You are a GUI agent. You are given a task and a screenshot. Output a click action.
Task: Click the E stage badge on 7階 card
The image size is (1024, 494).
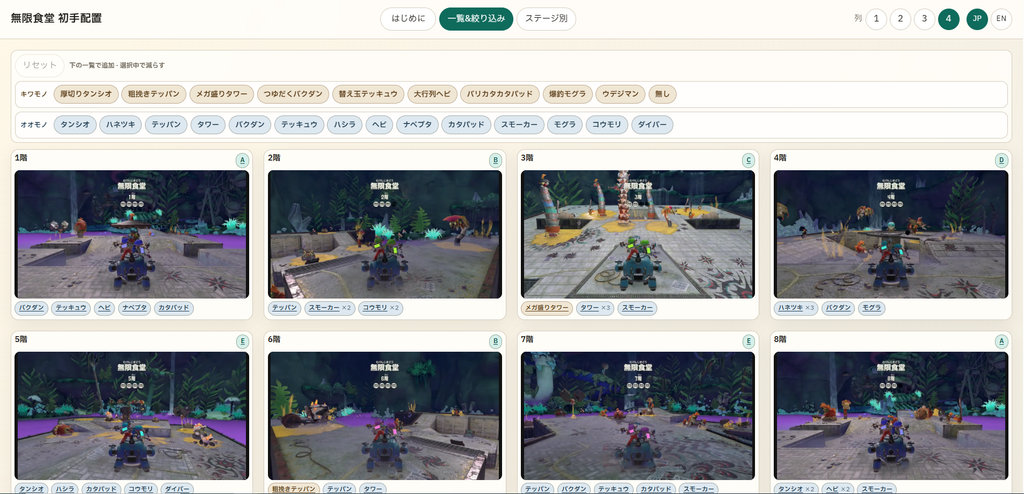coord(748,341)
